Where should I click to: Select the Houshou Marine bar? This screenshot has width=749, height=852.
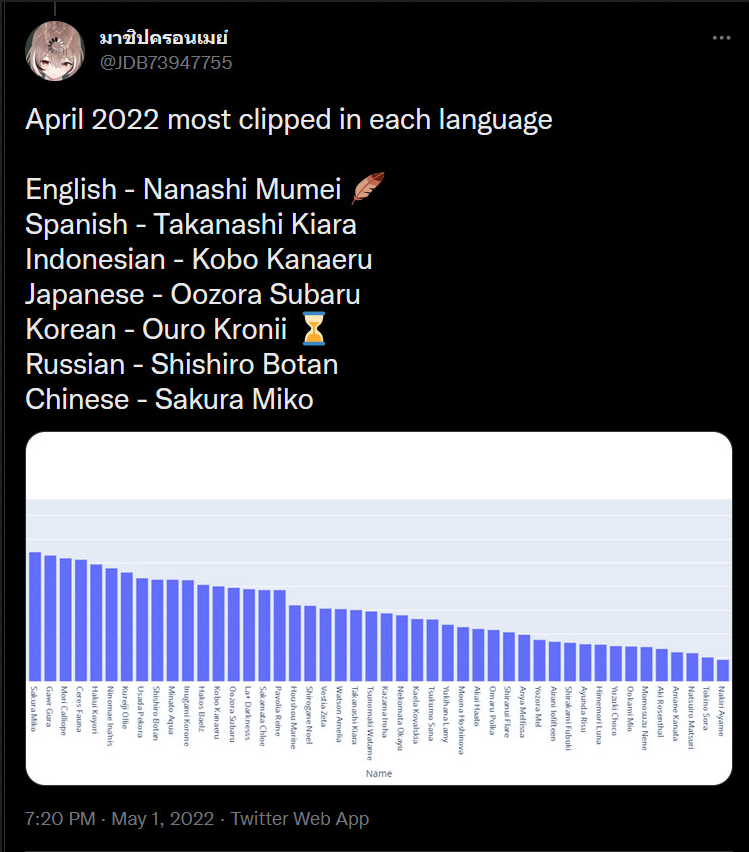(295, 643)
